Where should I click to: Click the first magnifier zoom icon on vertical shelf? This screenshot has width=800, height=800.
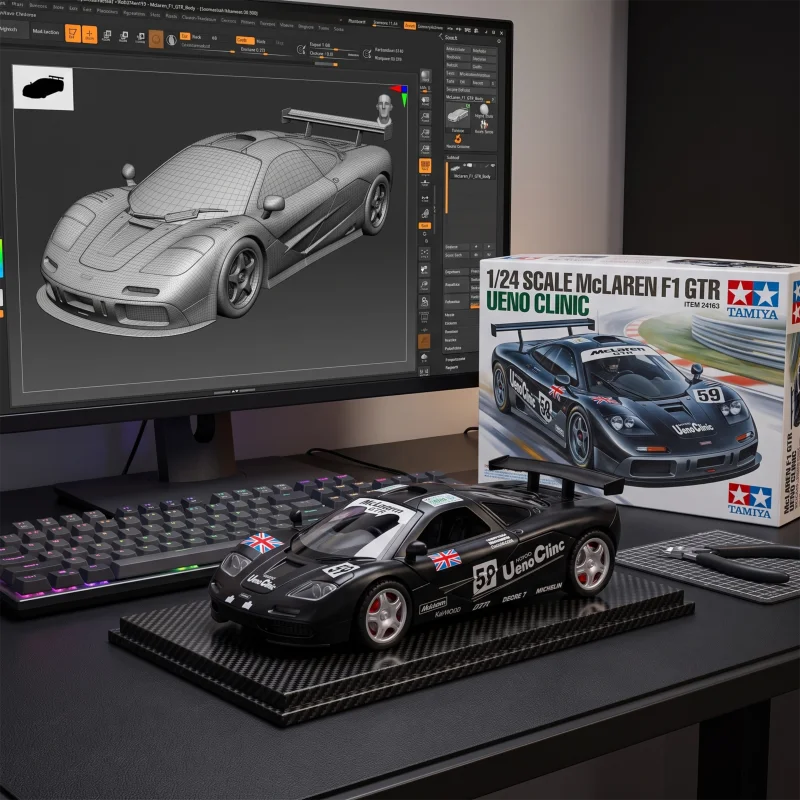coord(426,118)
